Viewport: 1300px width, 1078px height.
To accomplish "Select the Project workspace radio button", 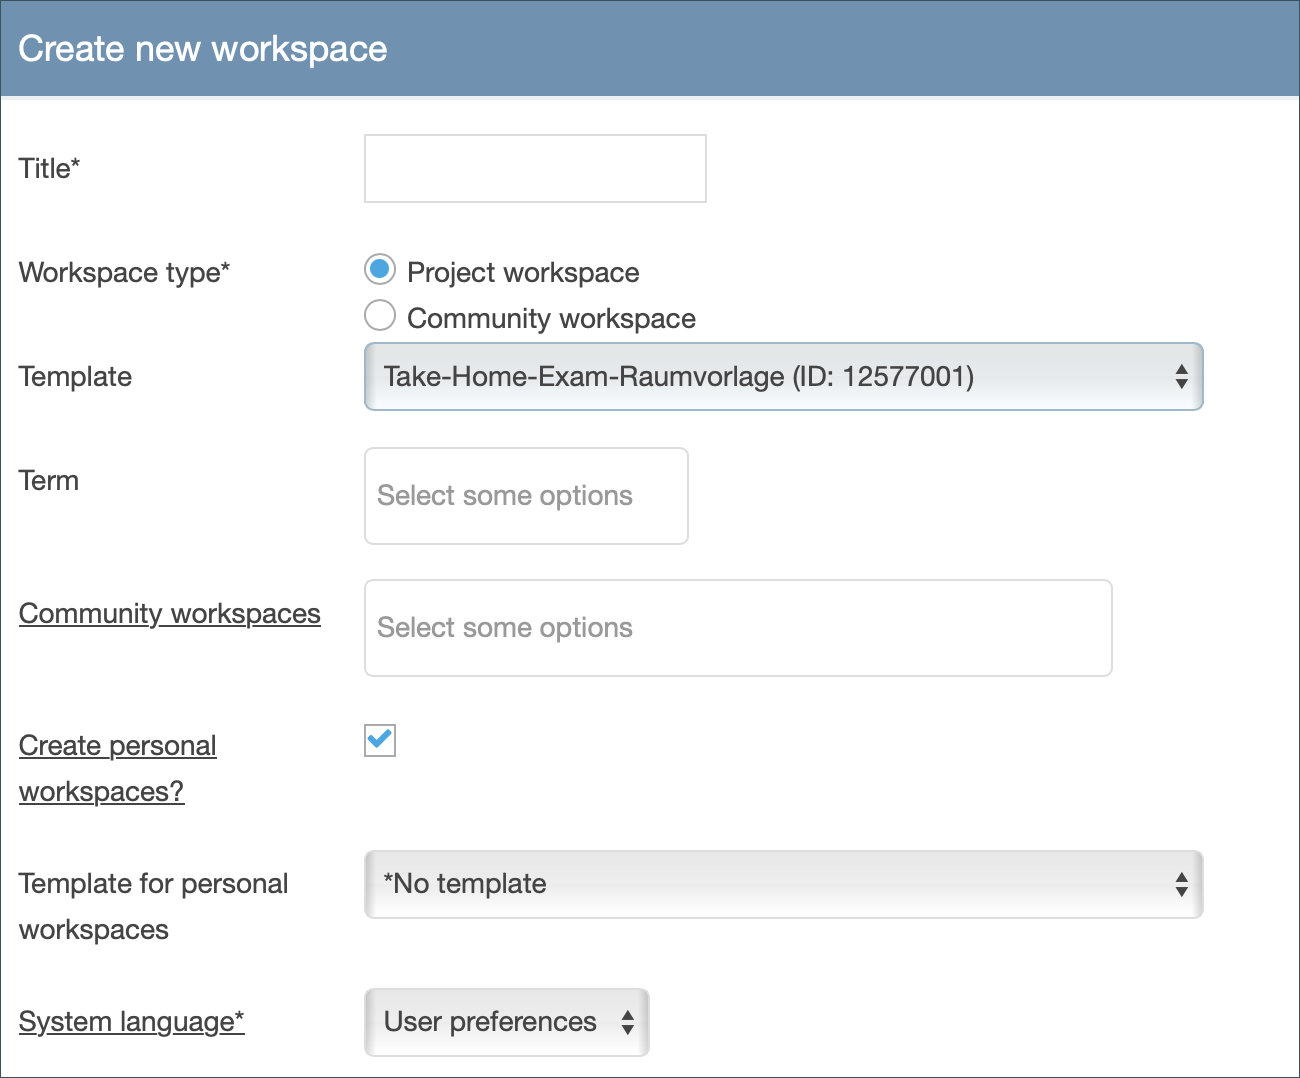I will [x=380, y=270].
